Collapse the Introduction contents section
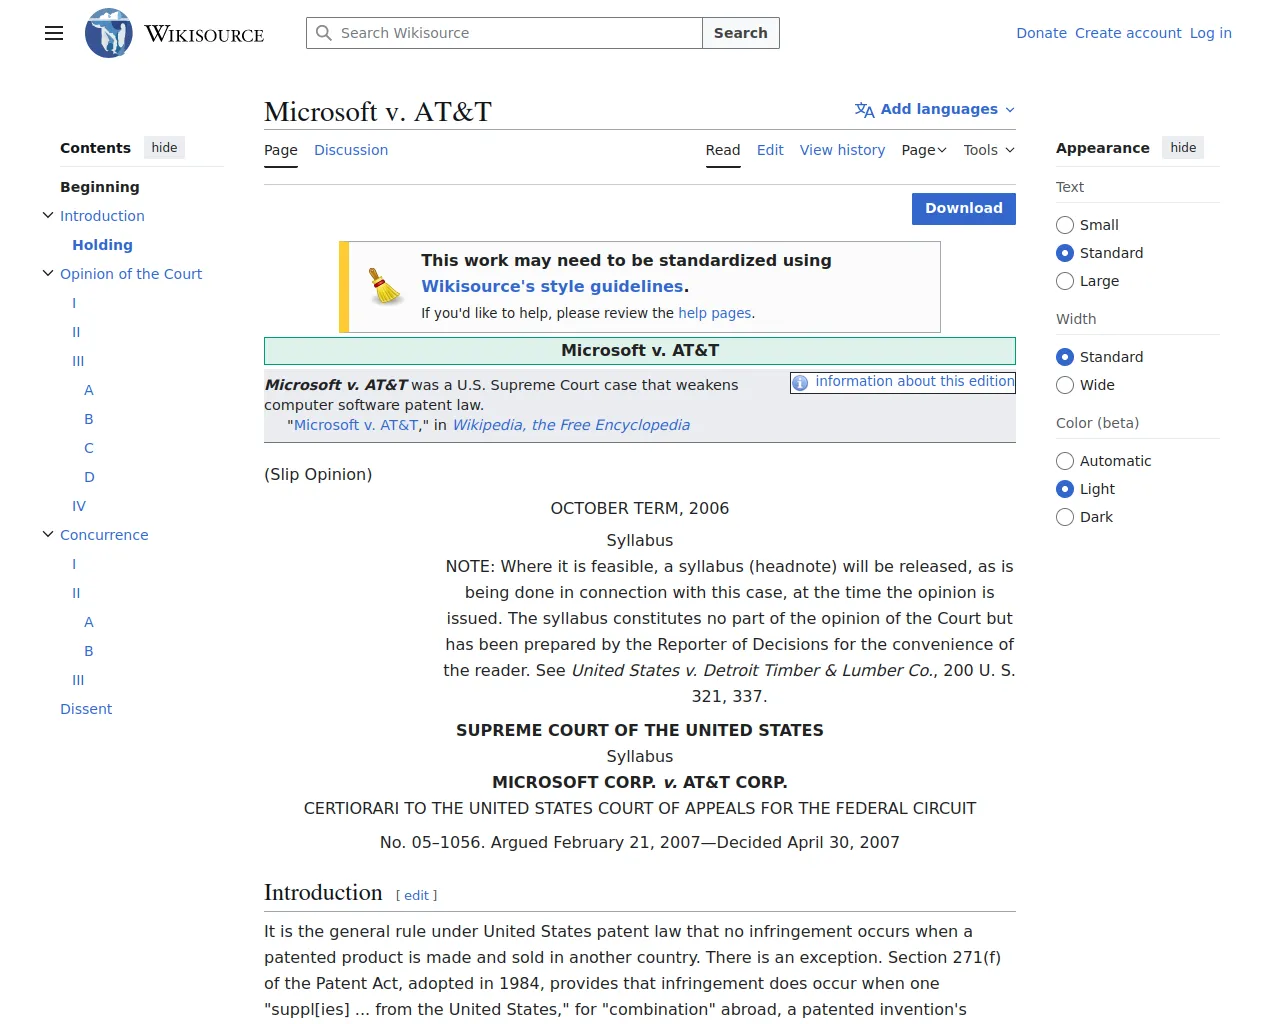1280x1024 pixels. coord(48,216)
